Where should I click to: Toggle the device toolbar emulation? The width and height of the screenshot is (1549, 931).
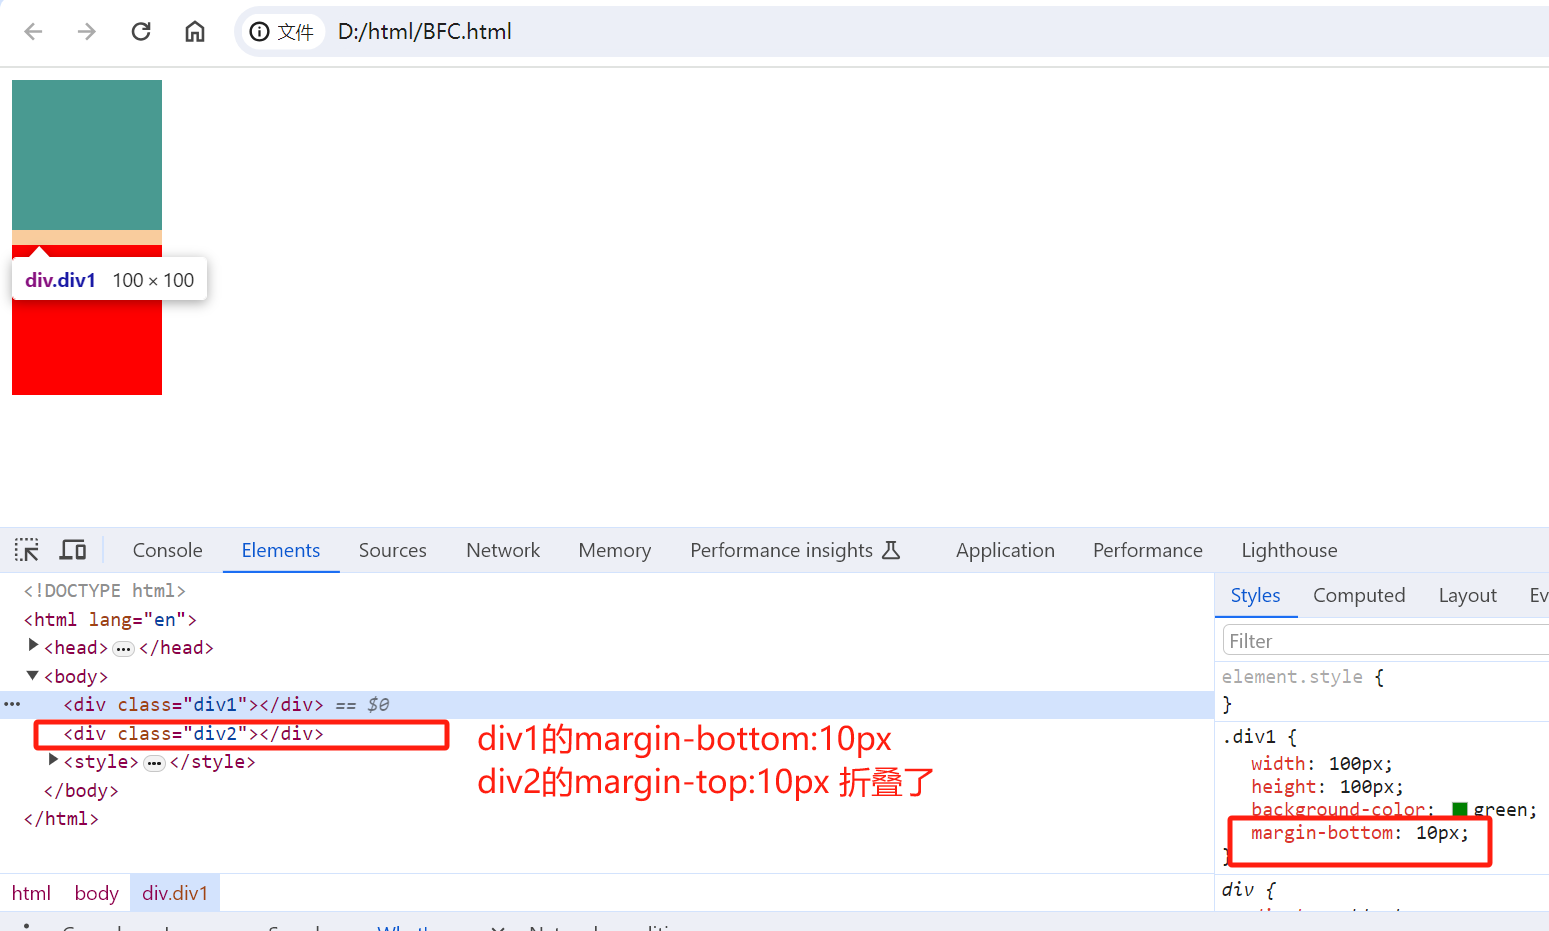point(73,550)
